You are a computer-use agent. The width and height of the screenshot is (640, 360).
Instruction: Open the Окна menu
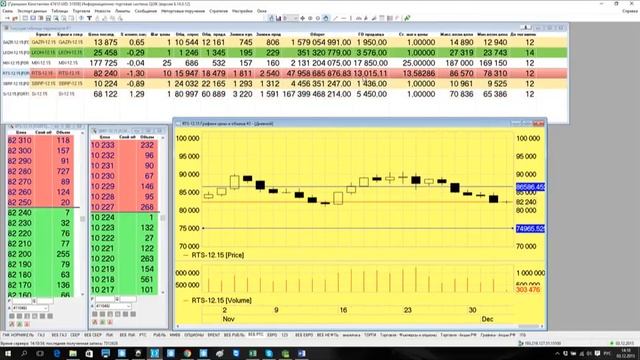[262, 11]
